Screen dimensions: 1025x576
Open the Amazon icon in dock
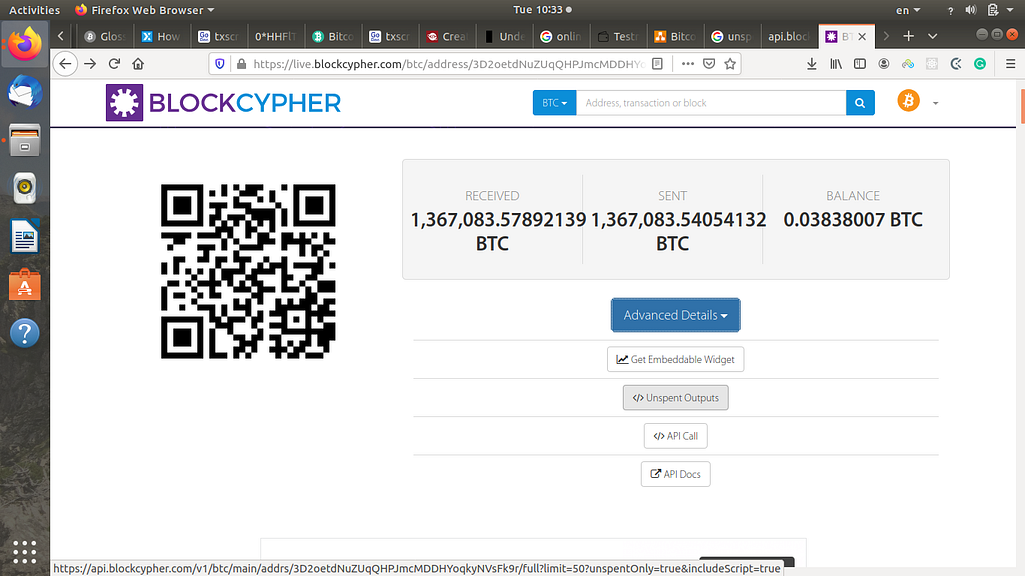point(23,284)
